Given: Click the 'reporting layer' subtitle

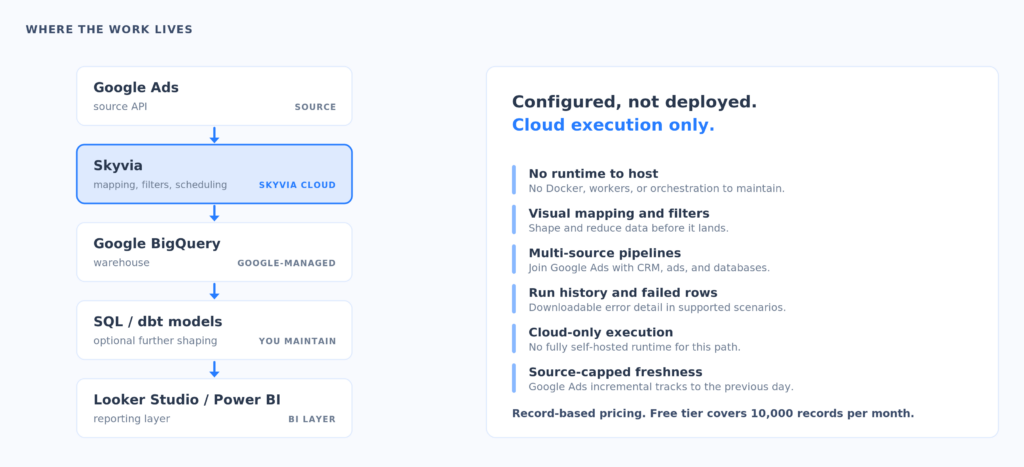Looking at the screenshot, I should pyautogui.click(x=131, y=419).
